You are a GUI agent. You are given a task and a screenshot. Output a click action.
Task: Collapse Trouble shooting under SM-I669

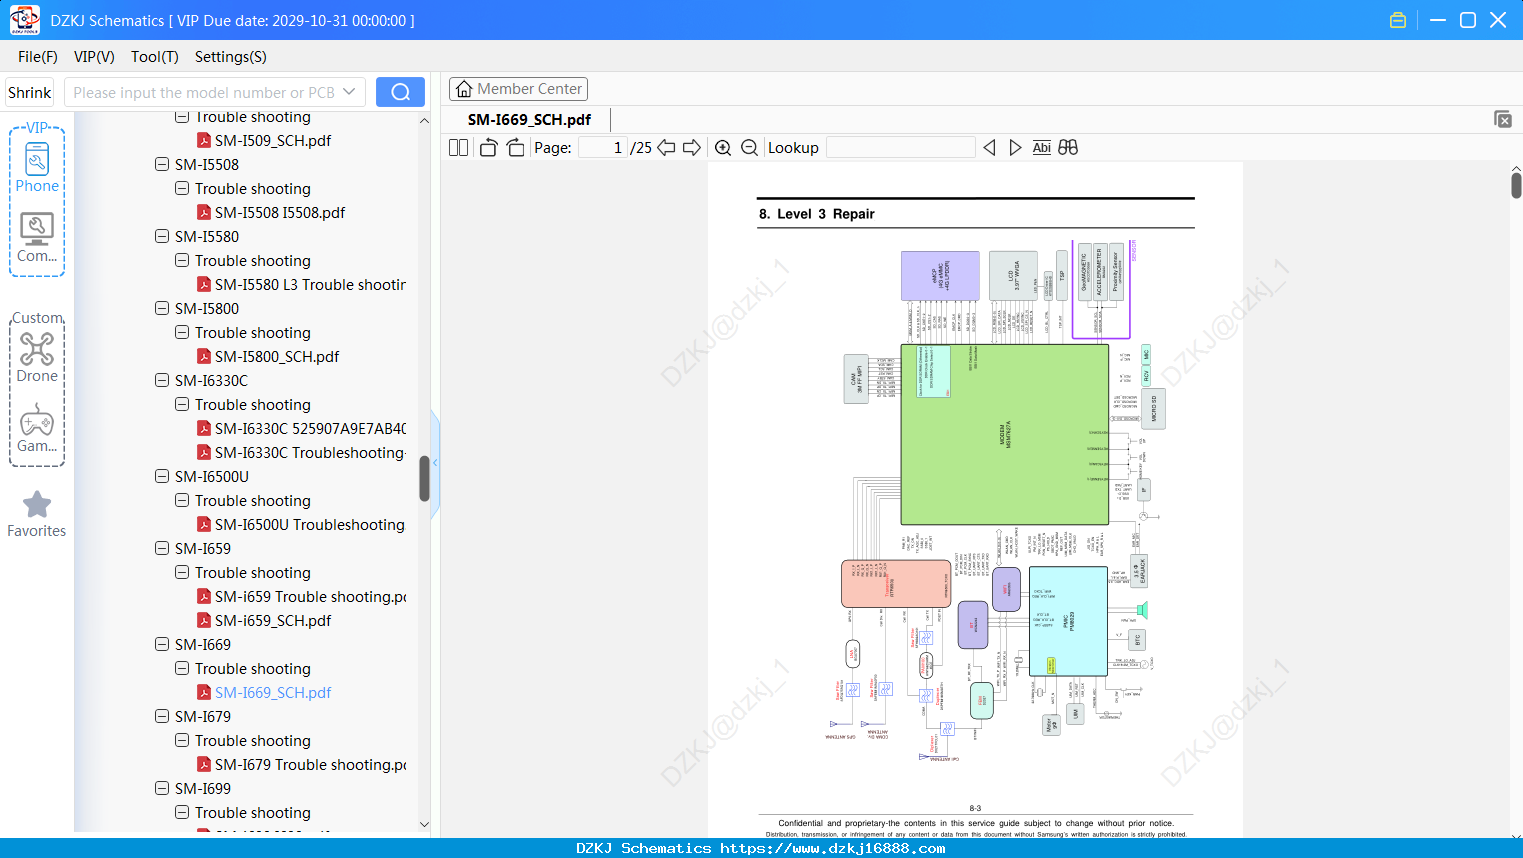[182, 669]
